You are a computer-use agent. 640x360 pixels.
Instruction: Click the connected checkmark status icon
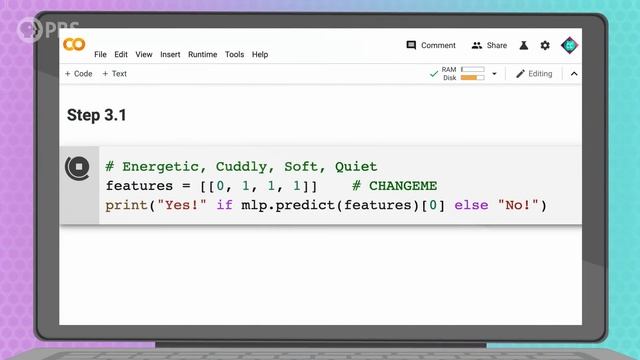point(433,74)
